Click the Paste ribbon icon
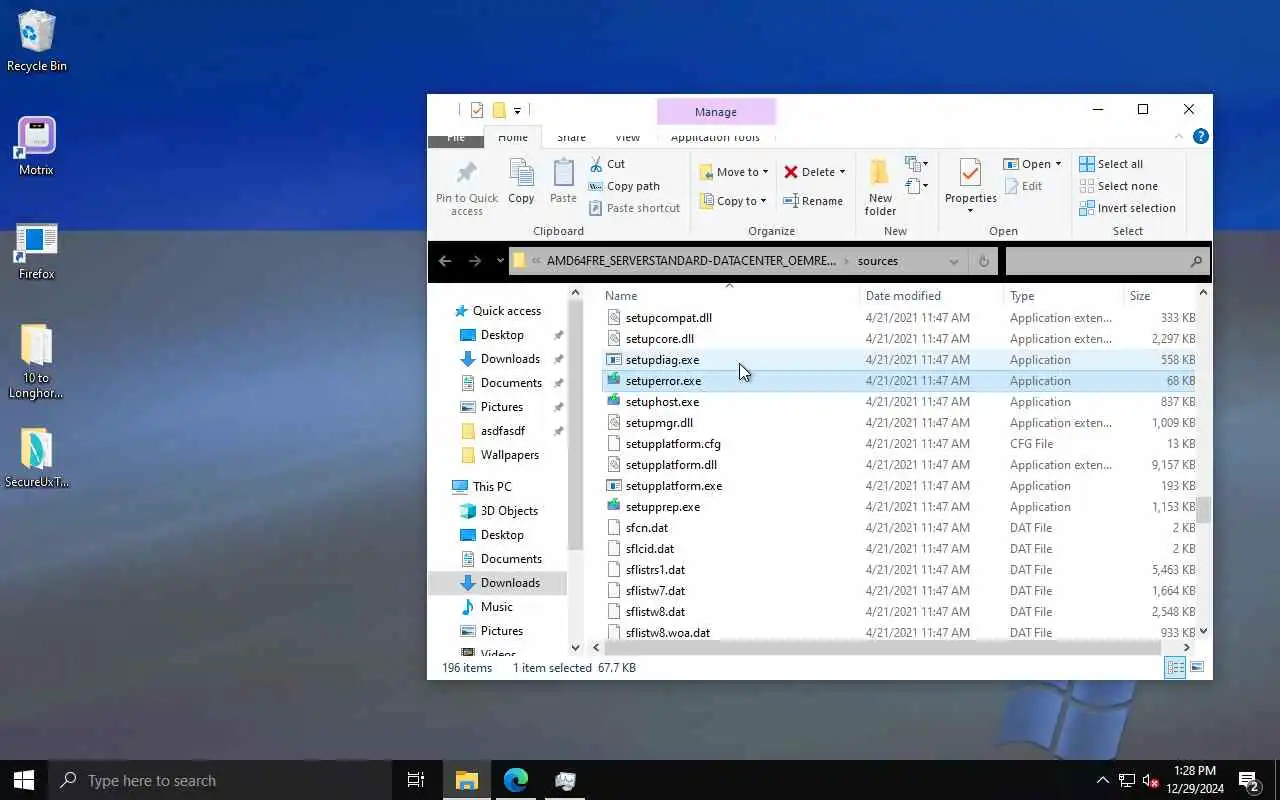The width and height of the screenshot is (1280, 800). 563,181
